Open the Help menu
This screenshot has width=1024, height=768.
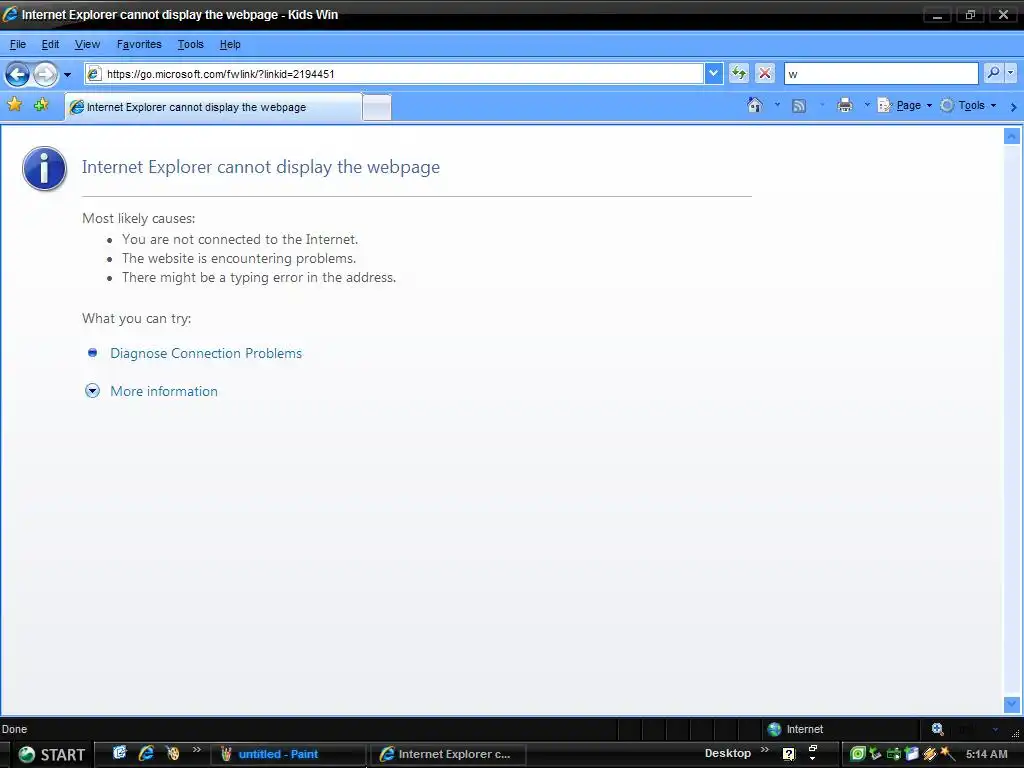[x=230, y=44]
